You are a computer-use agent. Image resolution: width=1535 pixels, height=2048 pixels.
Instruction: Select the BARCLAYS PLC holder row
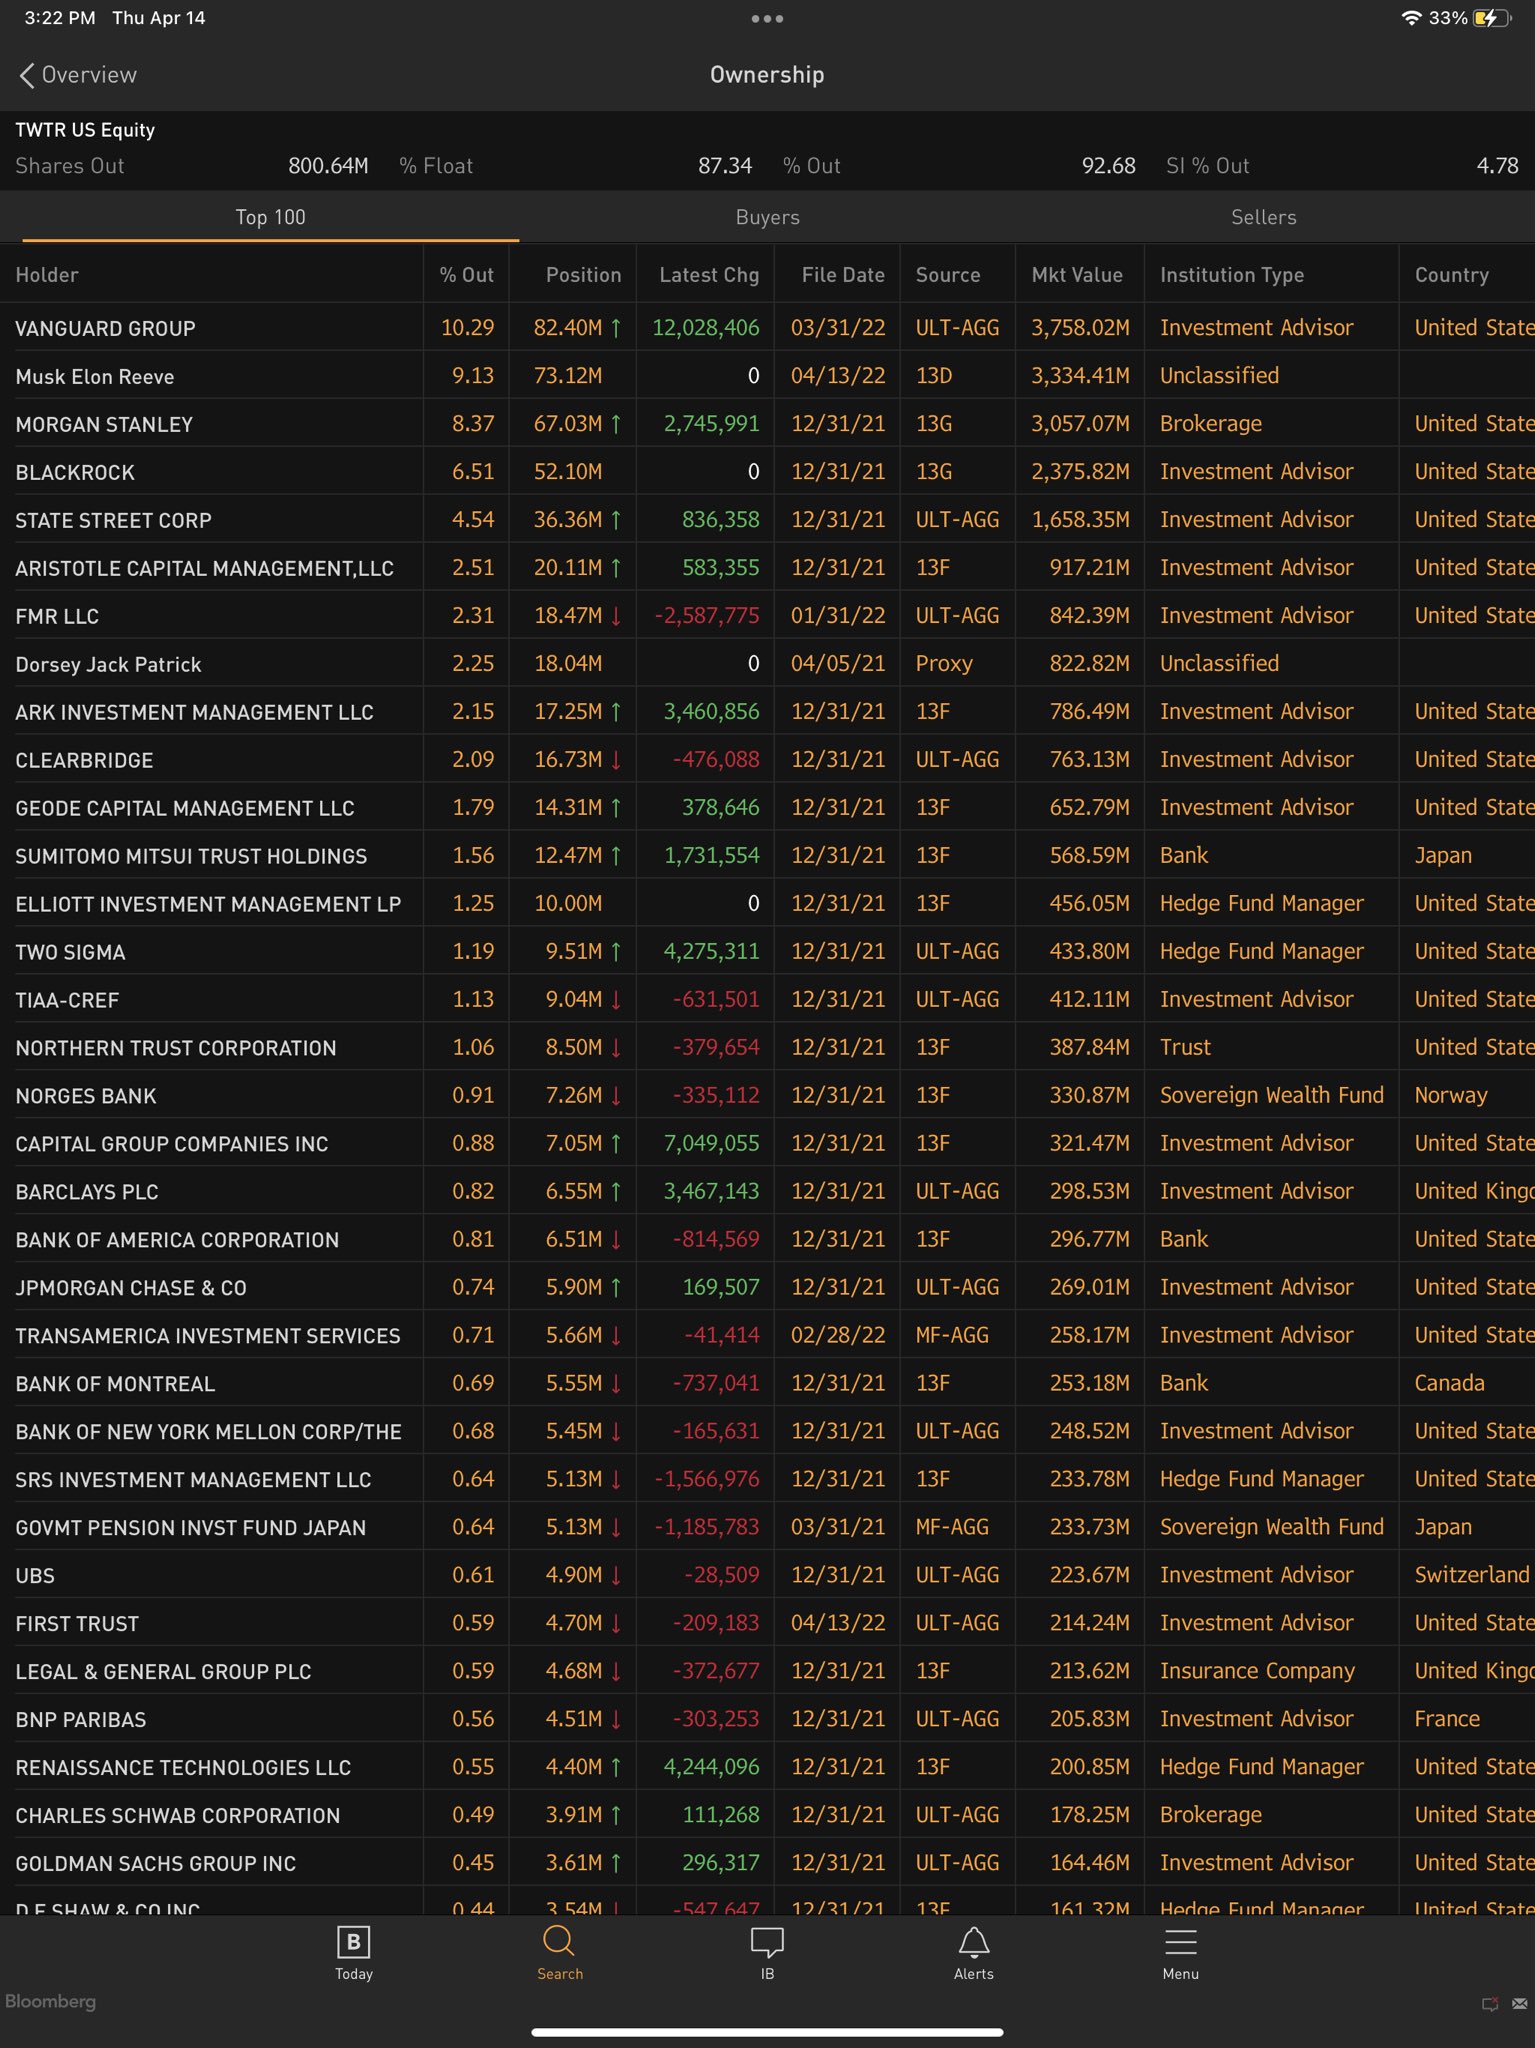(x=767, y=1192)
